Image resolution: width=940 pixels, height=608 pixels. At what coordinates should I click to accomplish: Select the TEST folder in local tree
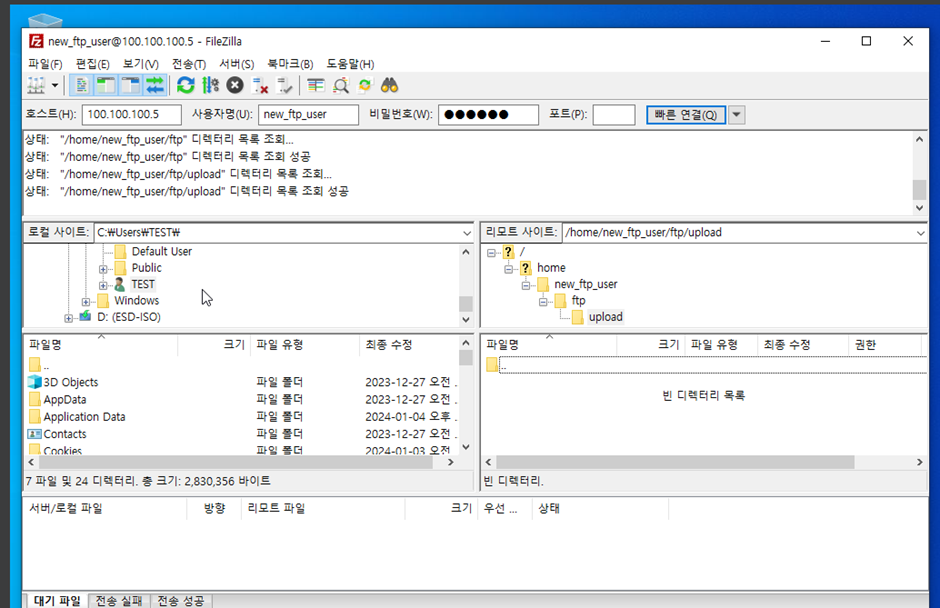[143, 284]
